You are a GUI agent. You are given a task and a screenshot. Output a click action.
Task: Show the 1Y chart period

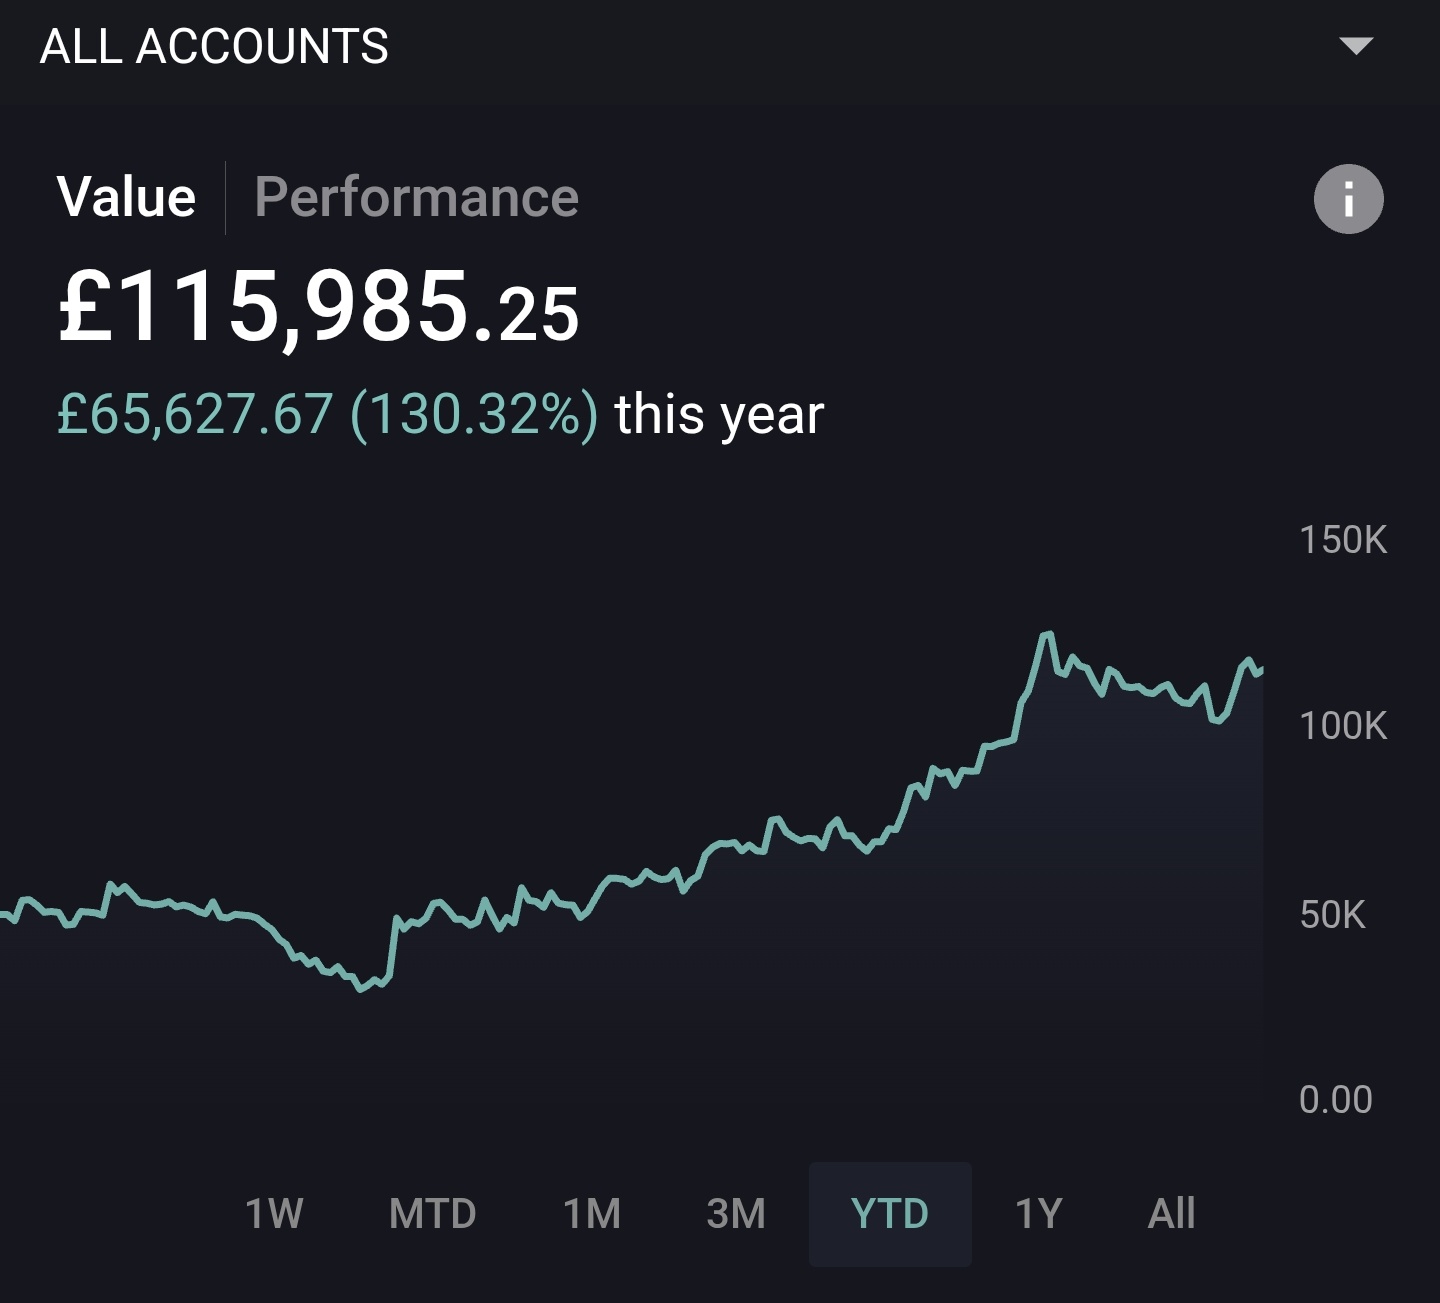[1038, 1214]
